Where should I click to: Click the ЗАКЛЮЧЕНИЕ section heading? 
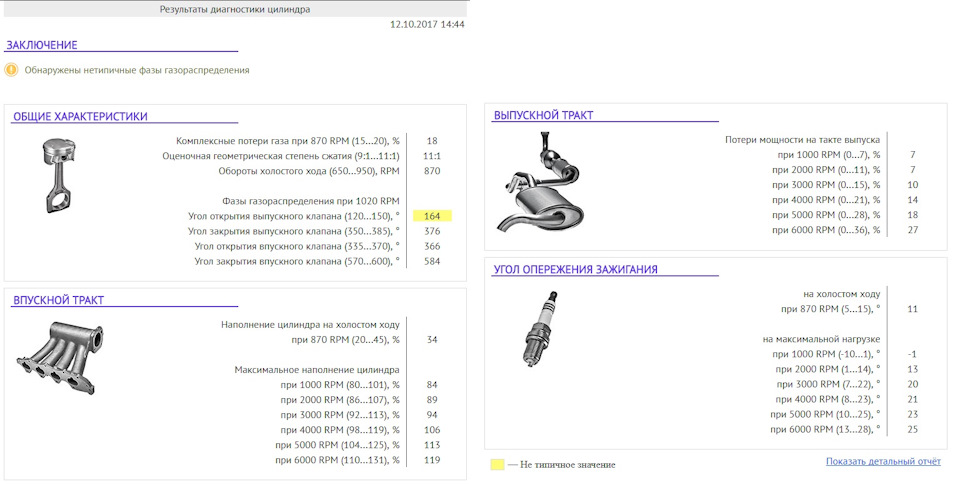pyautogui.click(x=42, y=45)
